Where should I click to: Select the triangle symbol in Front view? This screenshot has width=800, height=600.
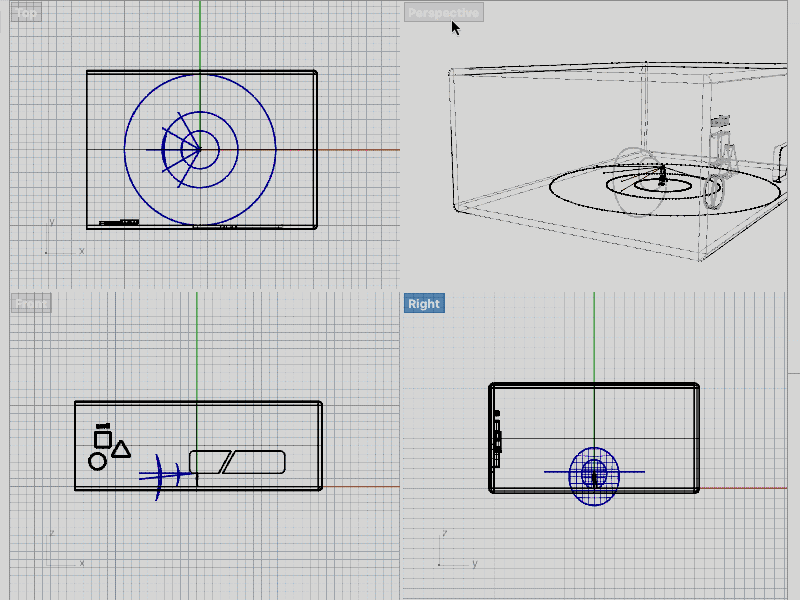[x=121, y=450]
